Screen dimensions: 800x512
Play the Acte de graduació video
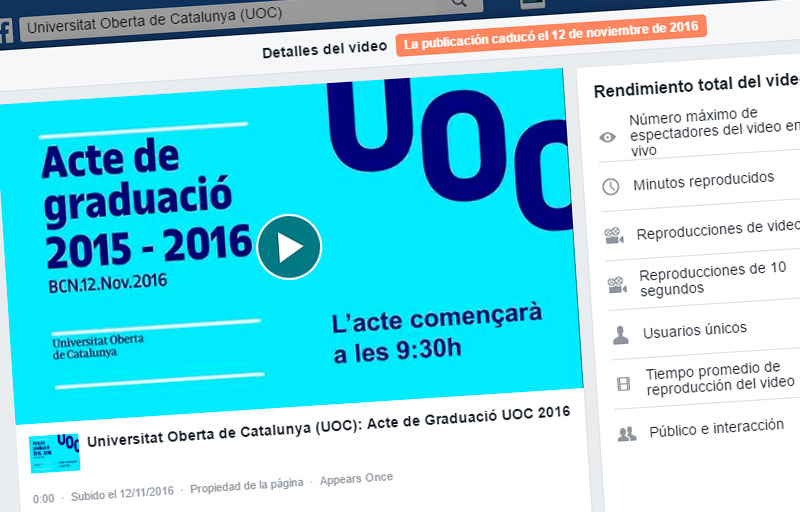pyautogui.click(x=289, y=247)
